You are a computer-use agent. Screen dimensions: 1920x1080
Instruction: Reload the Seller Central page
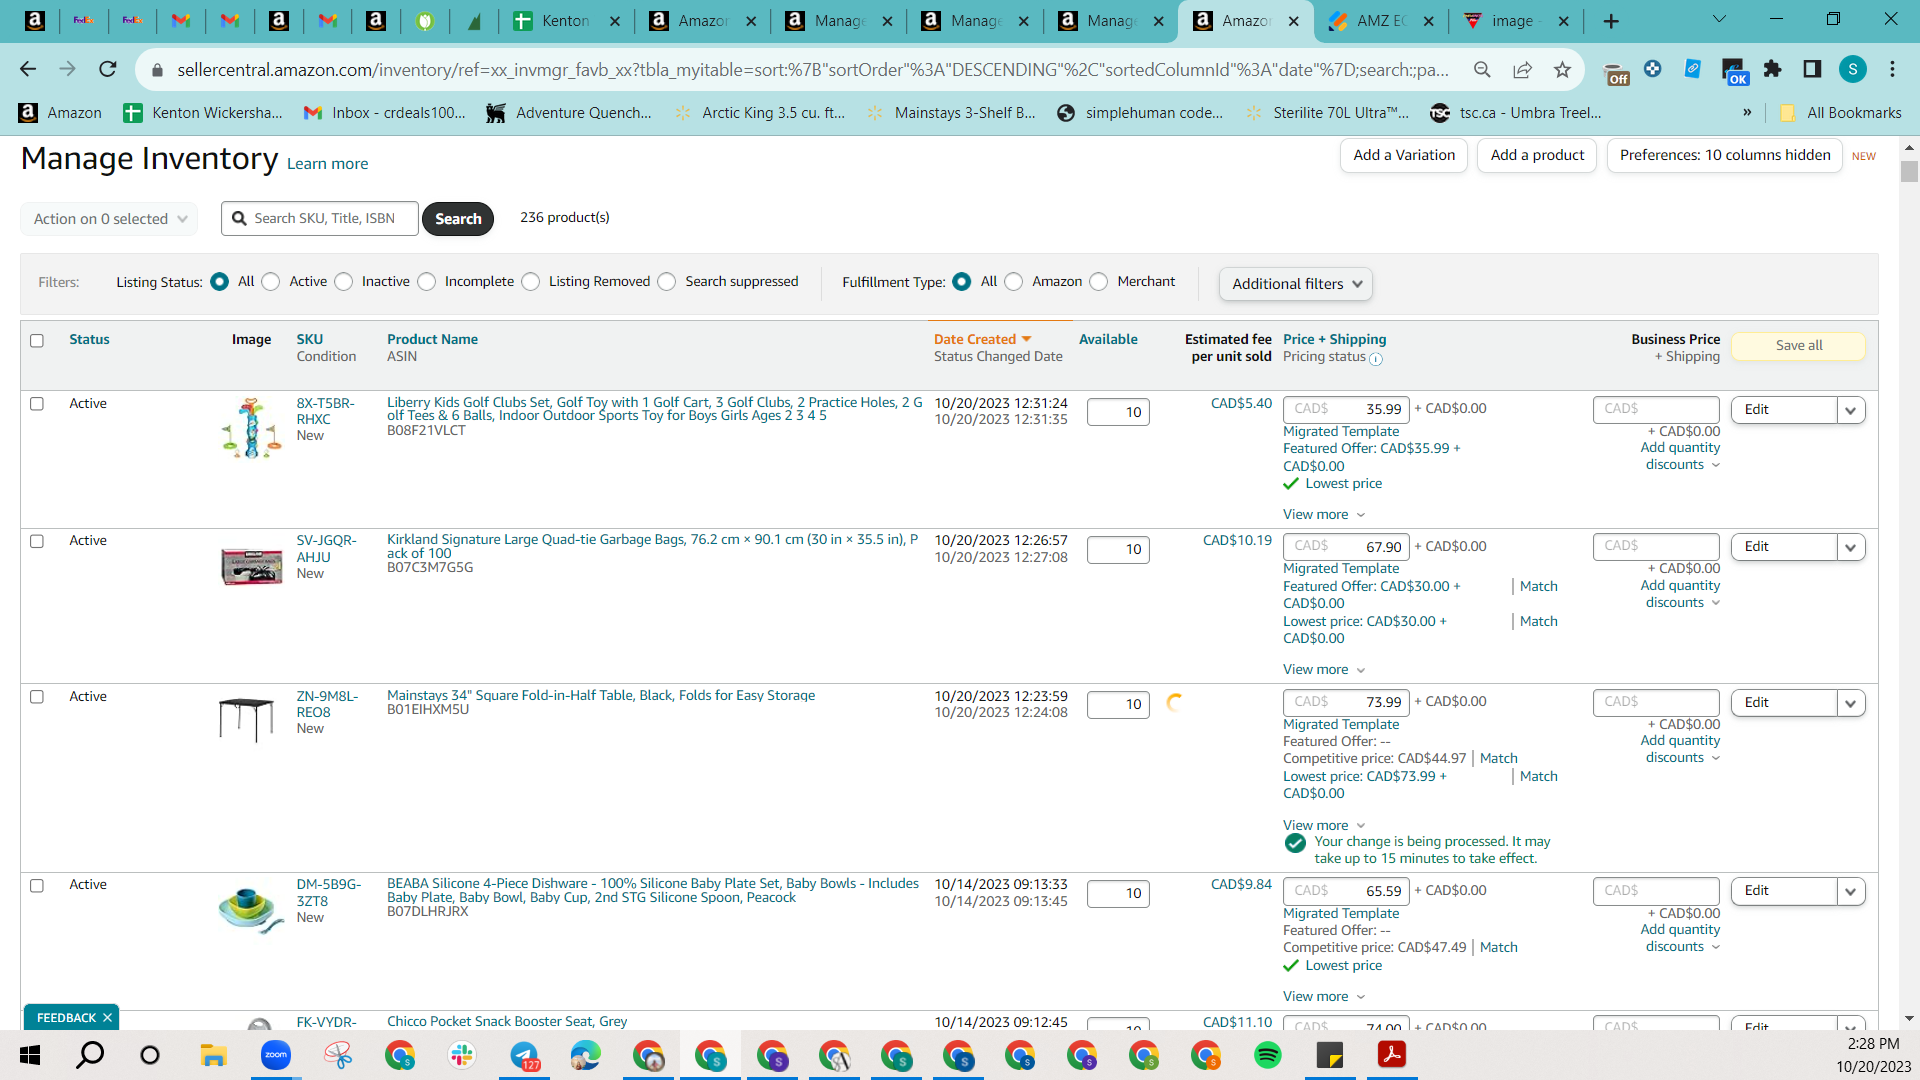[x=108, y=69]
